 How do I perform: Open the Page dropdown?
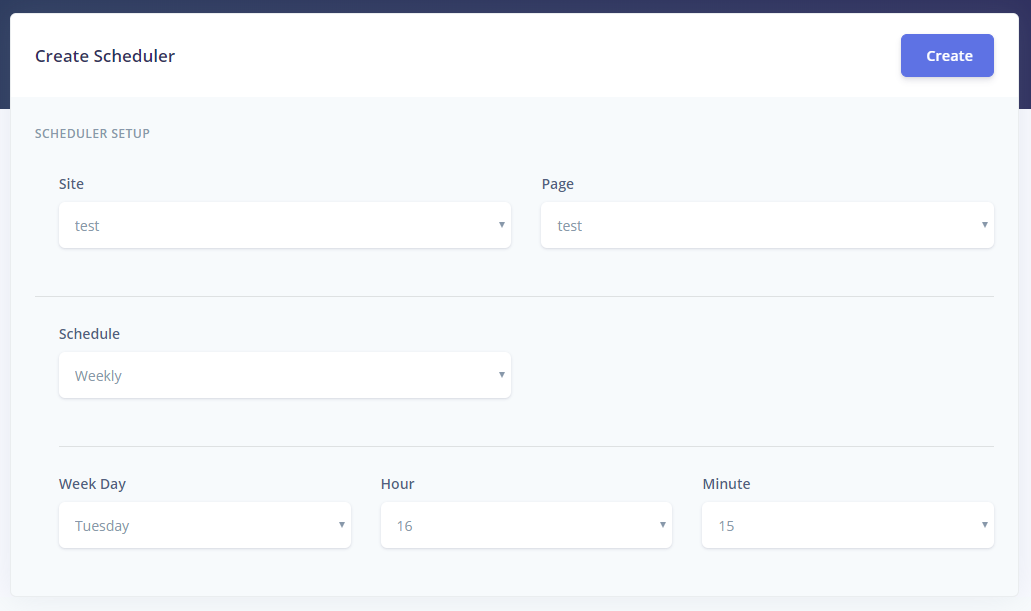767,225
